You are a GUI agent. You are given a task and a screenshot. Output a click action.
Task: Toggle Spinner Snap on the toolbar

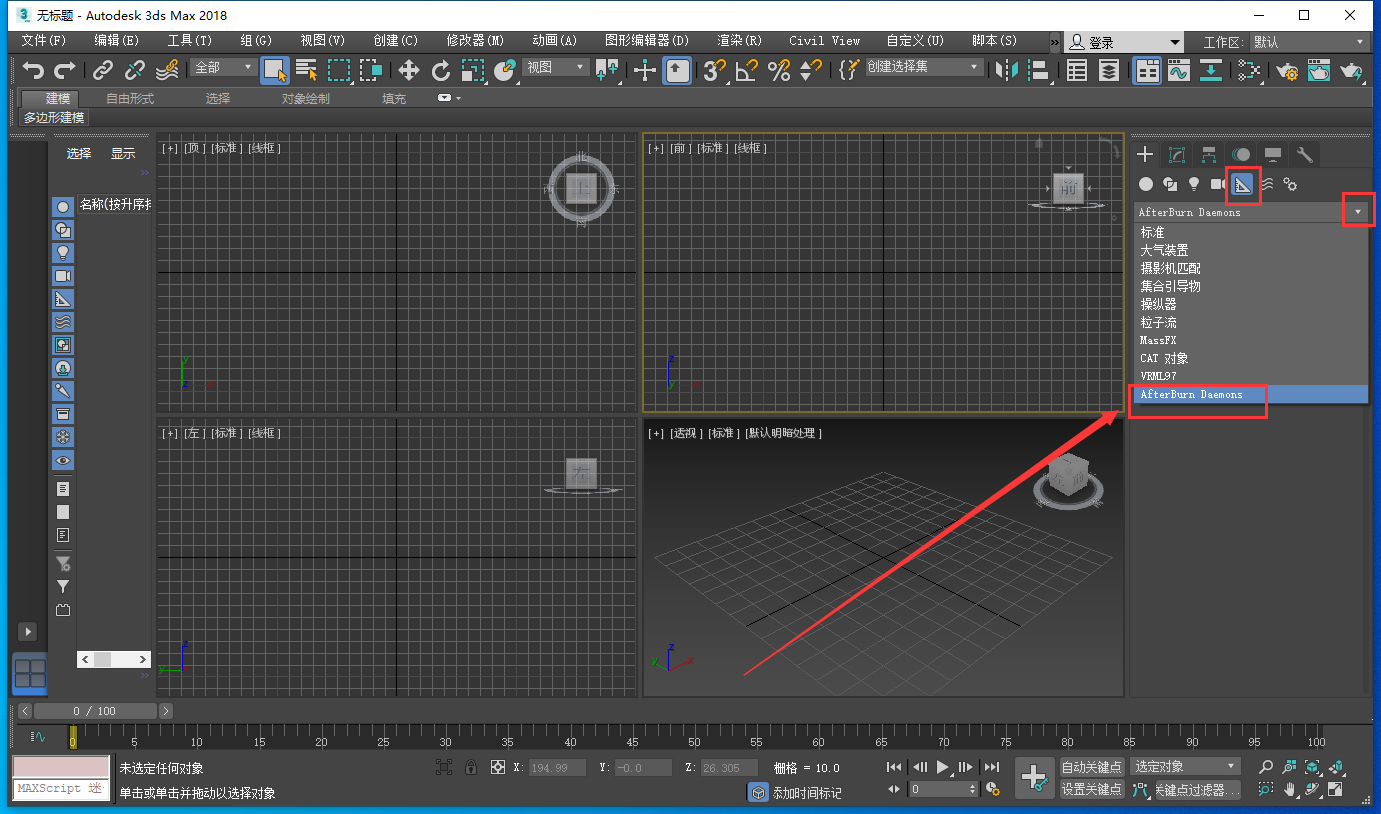(x=811, y=70)
